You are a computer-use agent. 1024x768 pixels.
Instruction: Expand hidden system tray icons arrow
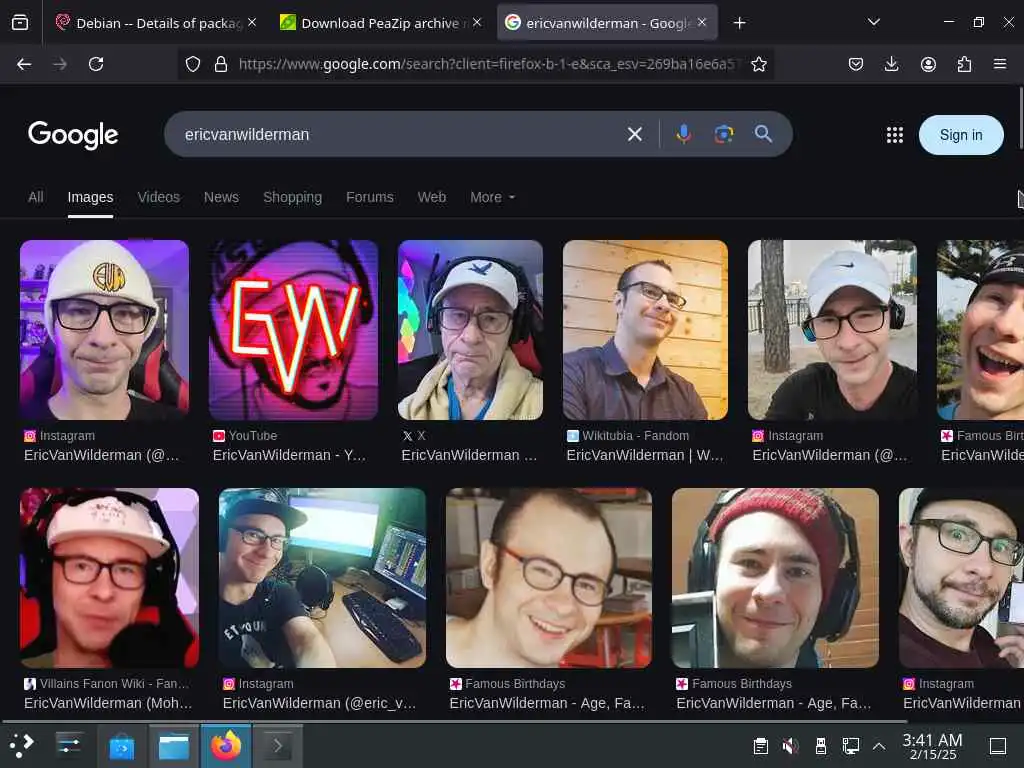click(879, 746)
